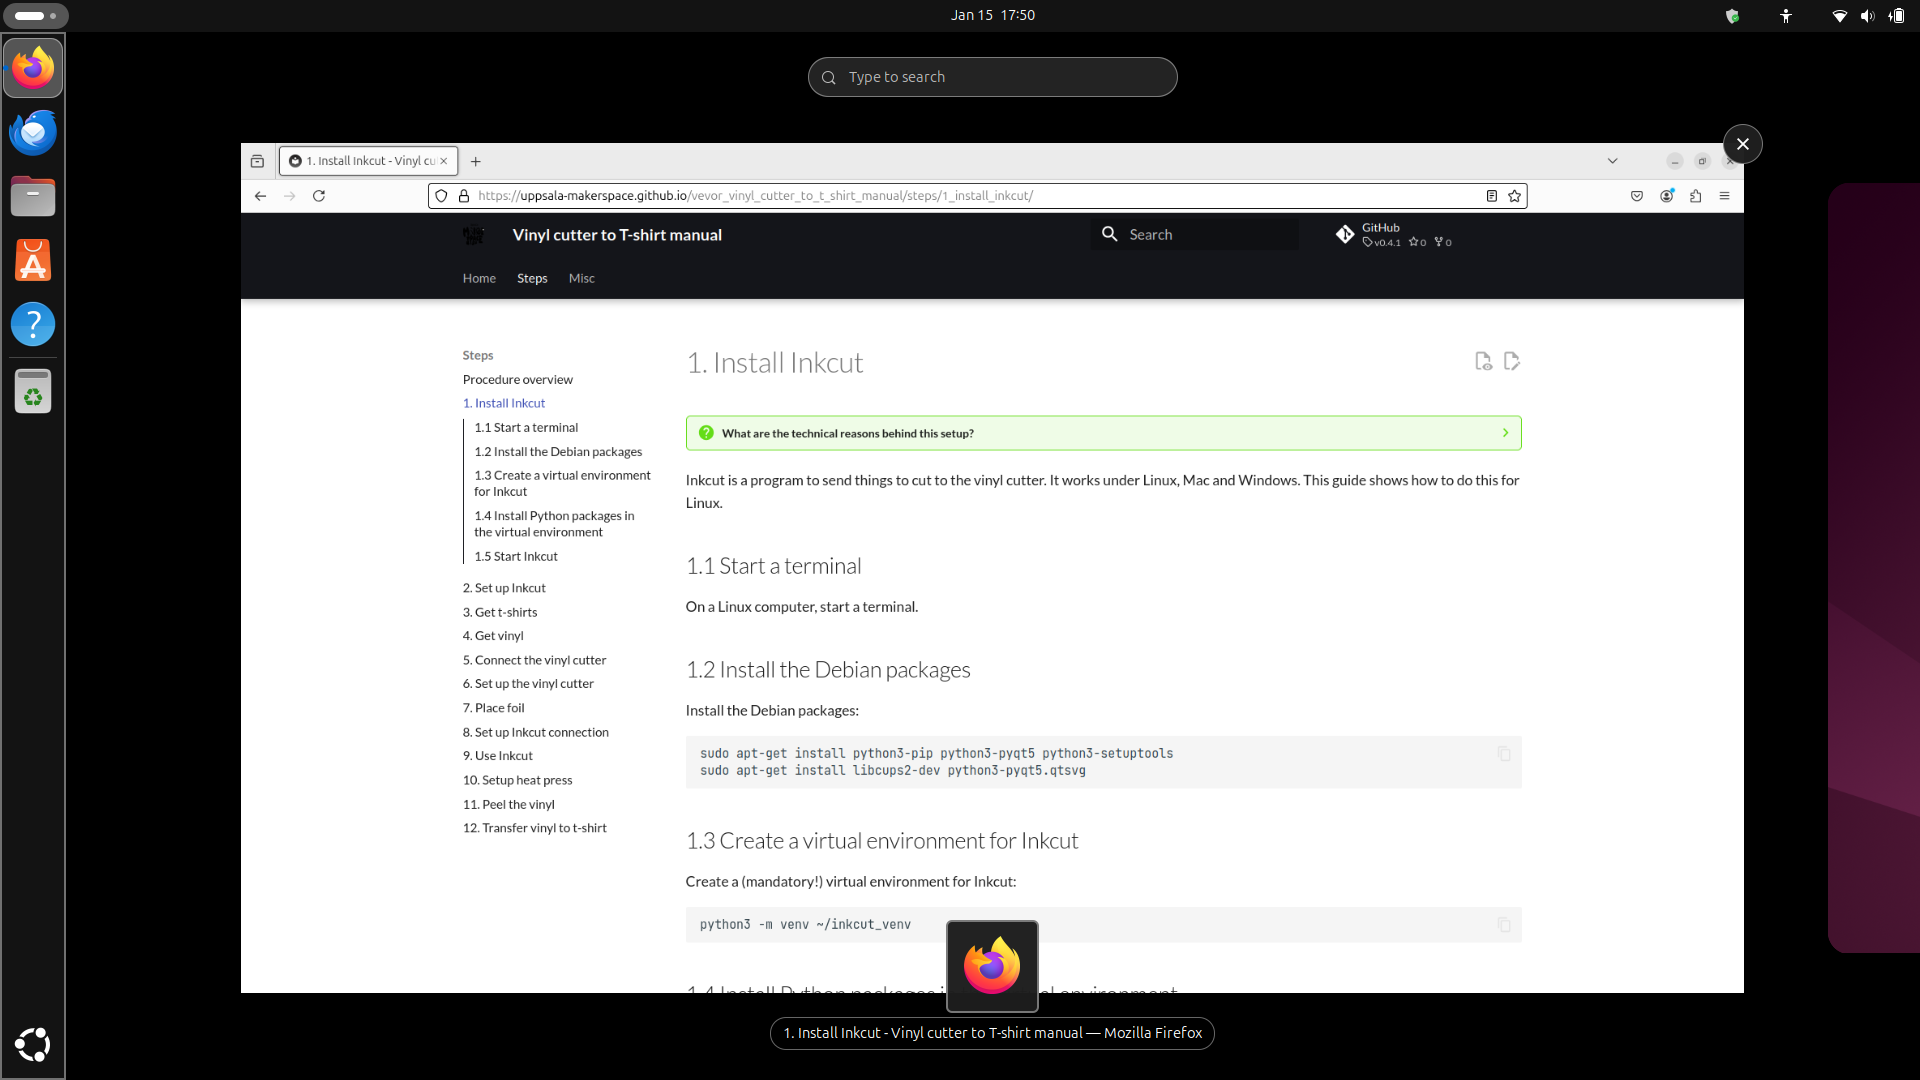Screen dimensions: 1920x1080
Task: Copy the apt-get install code block
Action: click(x=1504, y=754)
